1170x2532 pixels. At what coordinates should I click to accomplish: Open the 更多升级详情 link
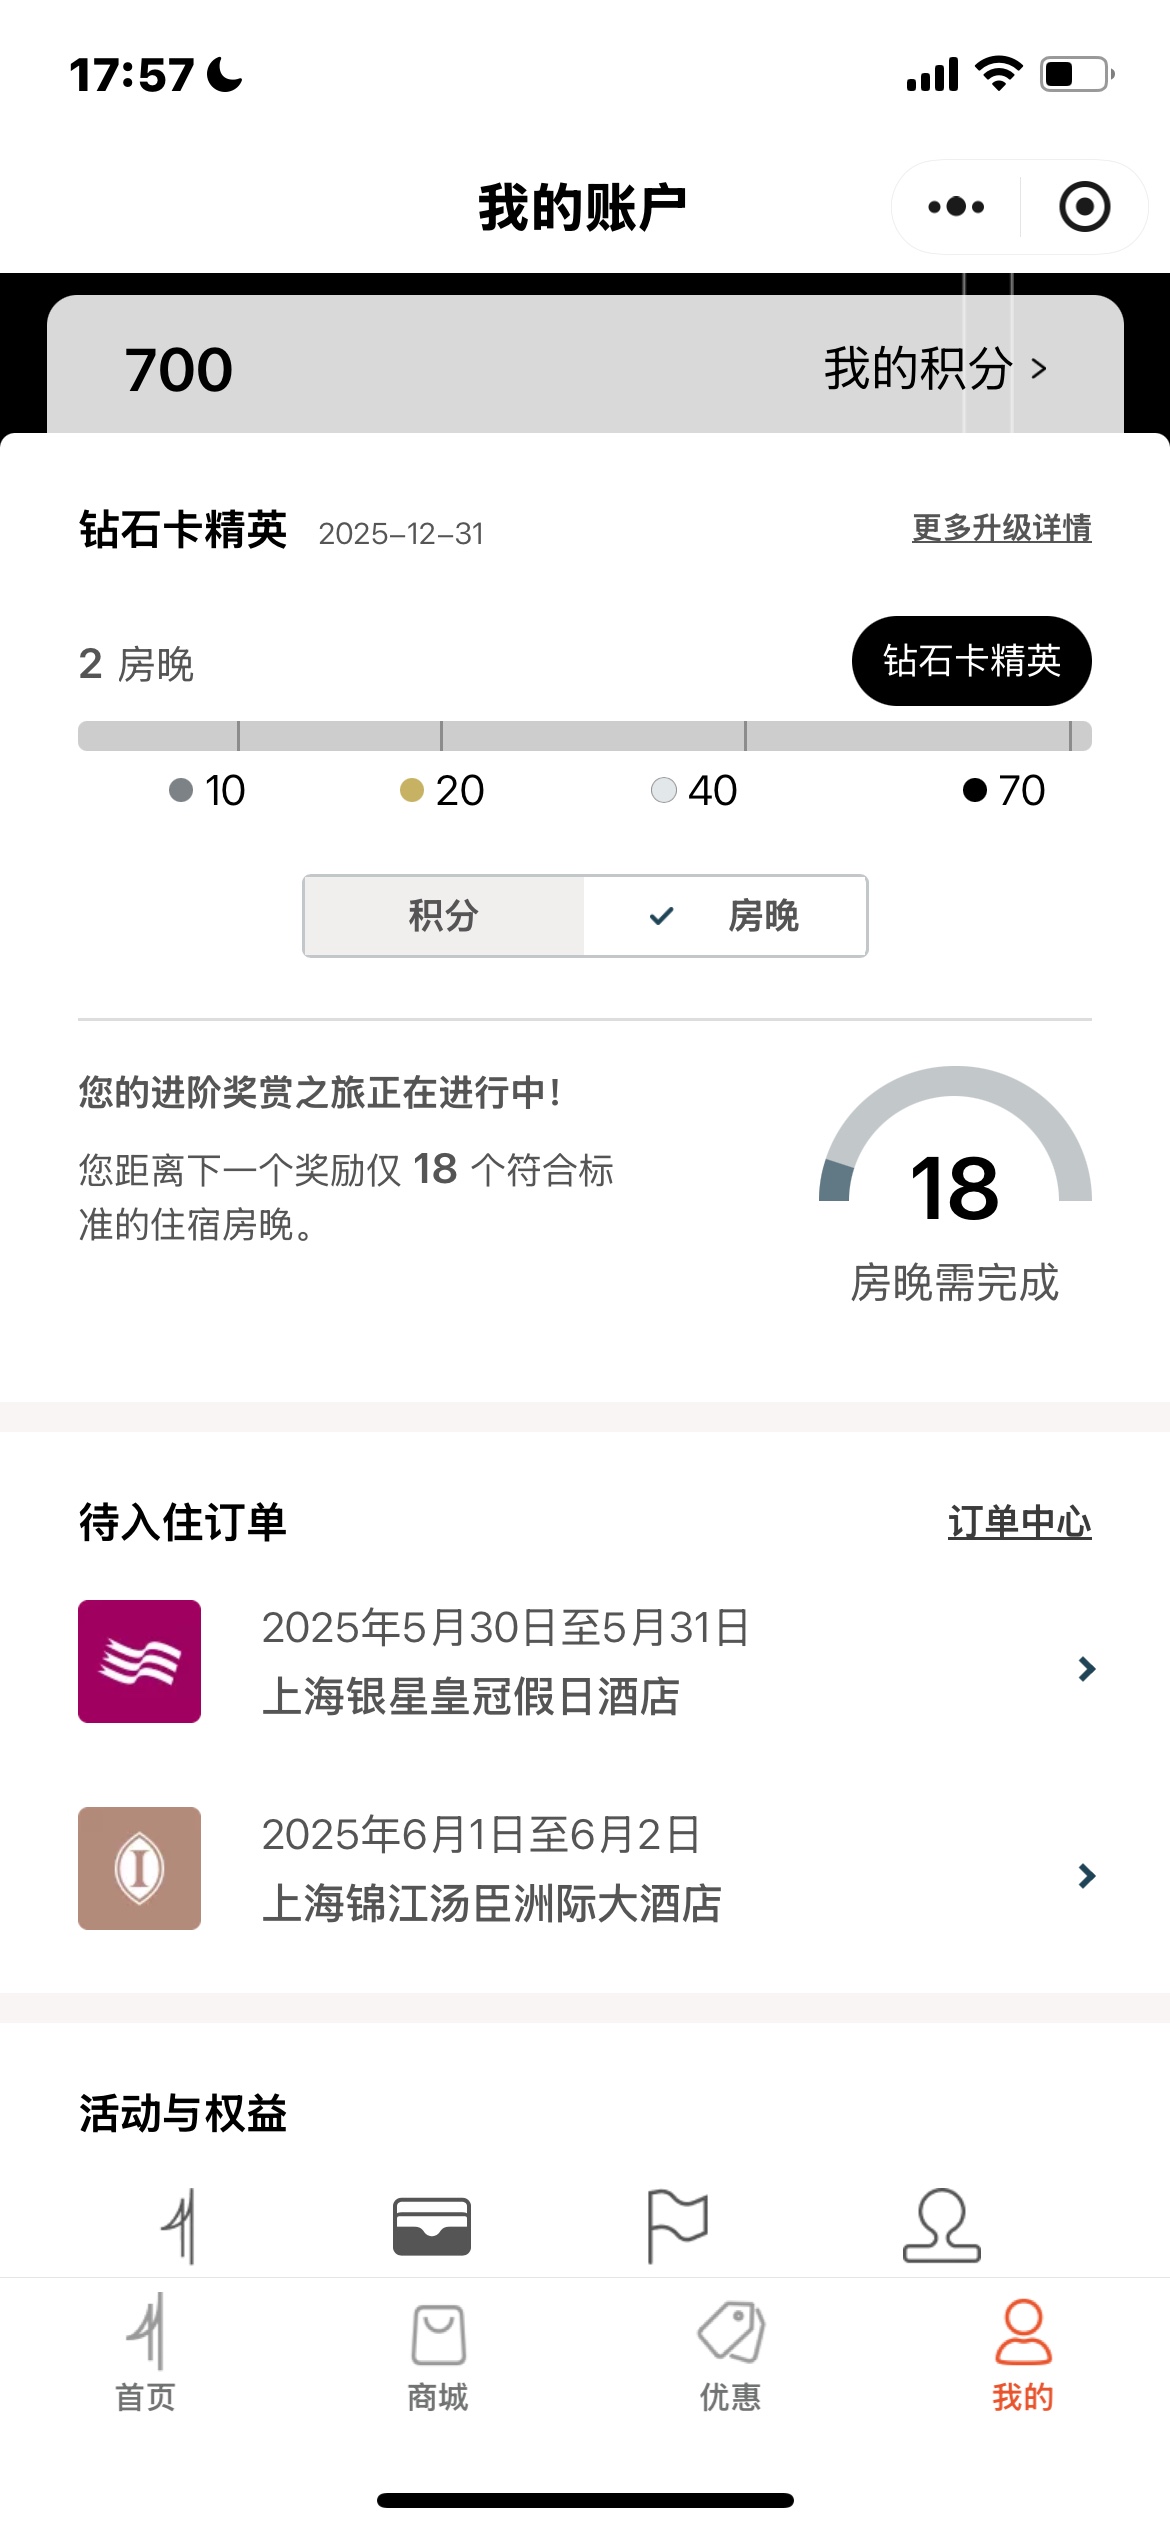1001,528
